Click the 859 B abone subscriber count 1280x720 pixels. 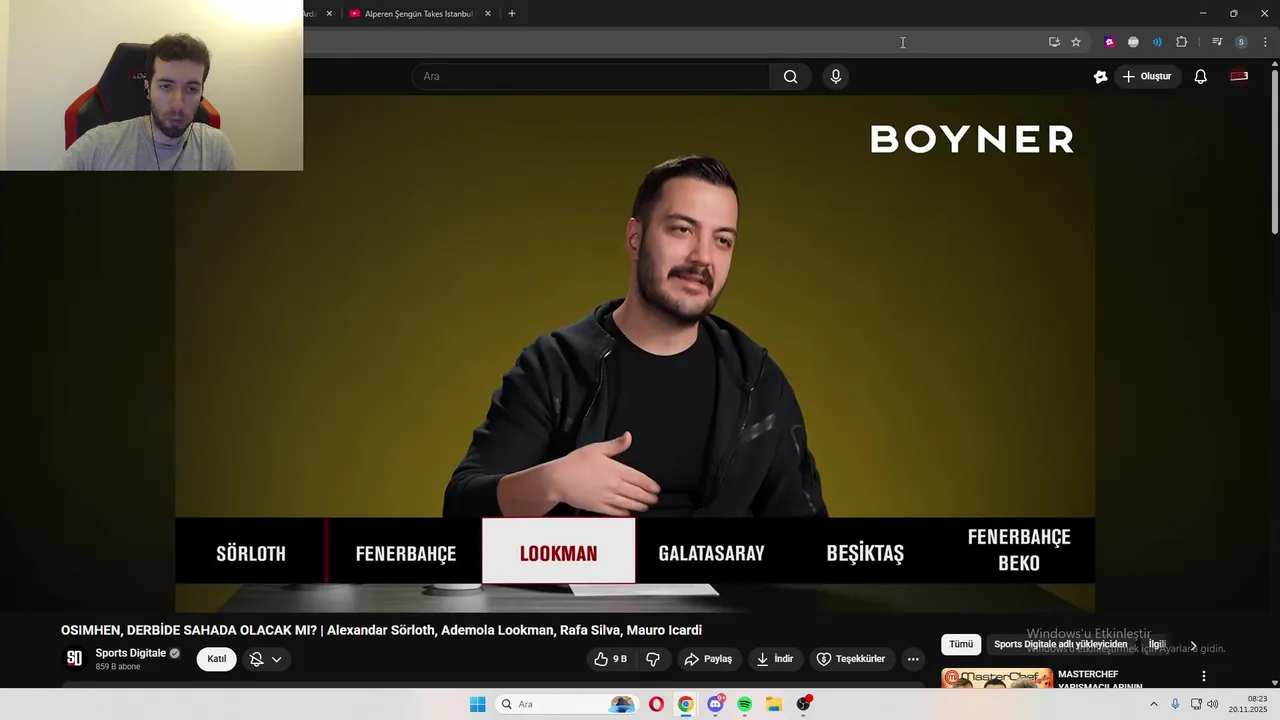tap(118, 666)
